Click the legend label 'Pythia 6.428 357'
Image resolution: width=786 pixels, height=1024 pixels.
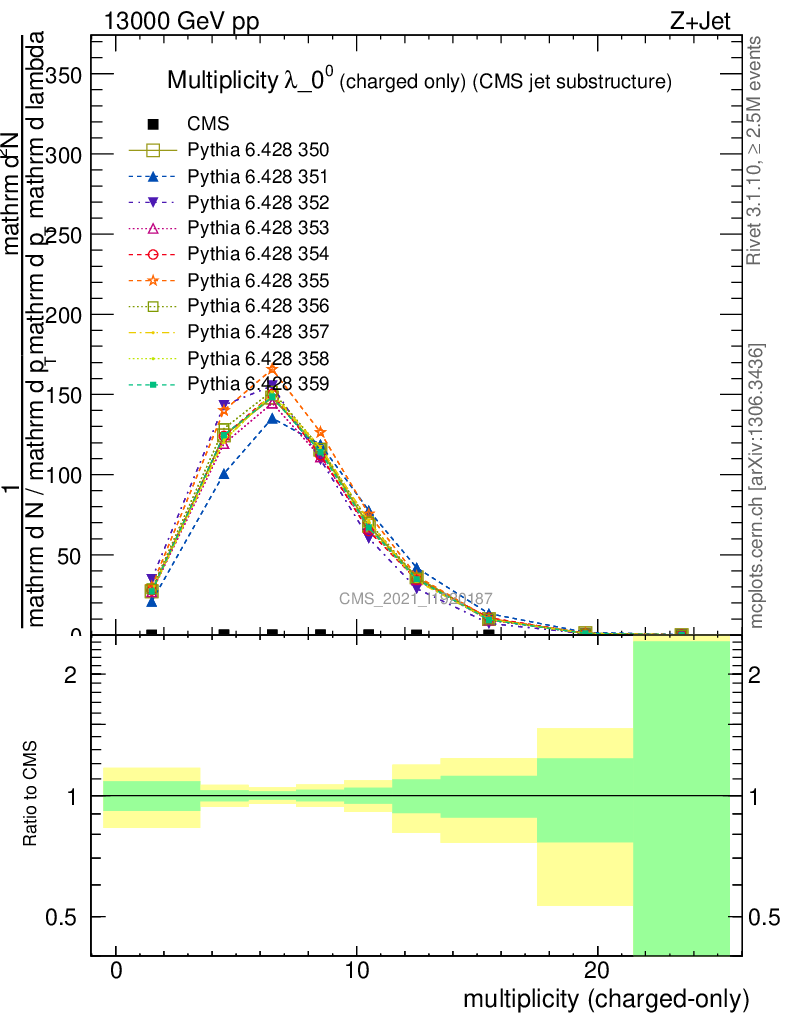[258, 332]
